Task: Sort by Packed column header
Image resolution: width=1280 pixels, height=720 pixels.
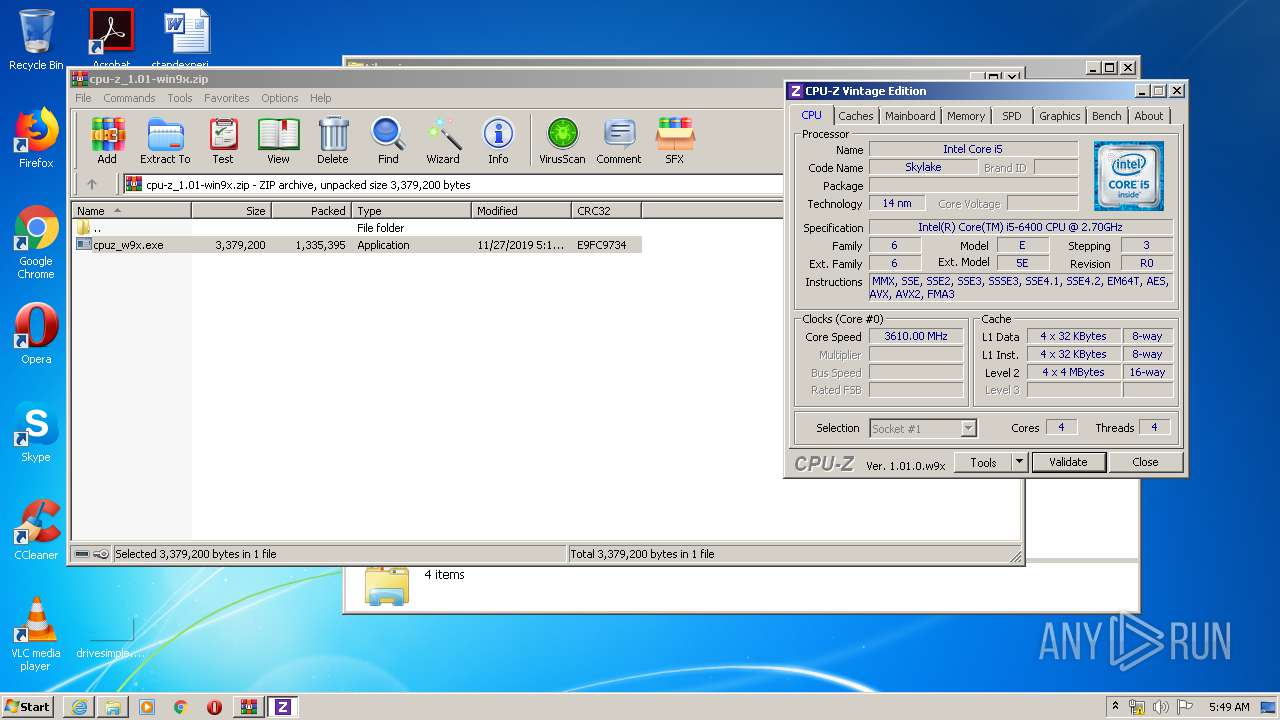Action: pos(311,211)
